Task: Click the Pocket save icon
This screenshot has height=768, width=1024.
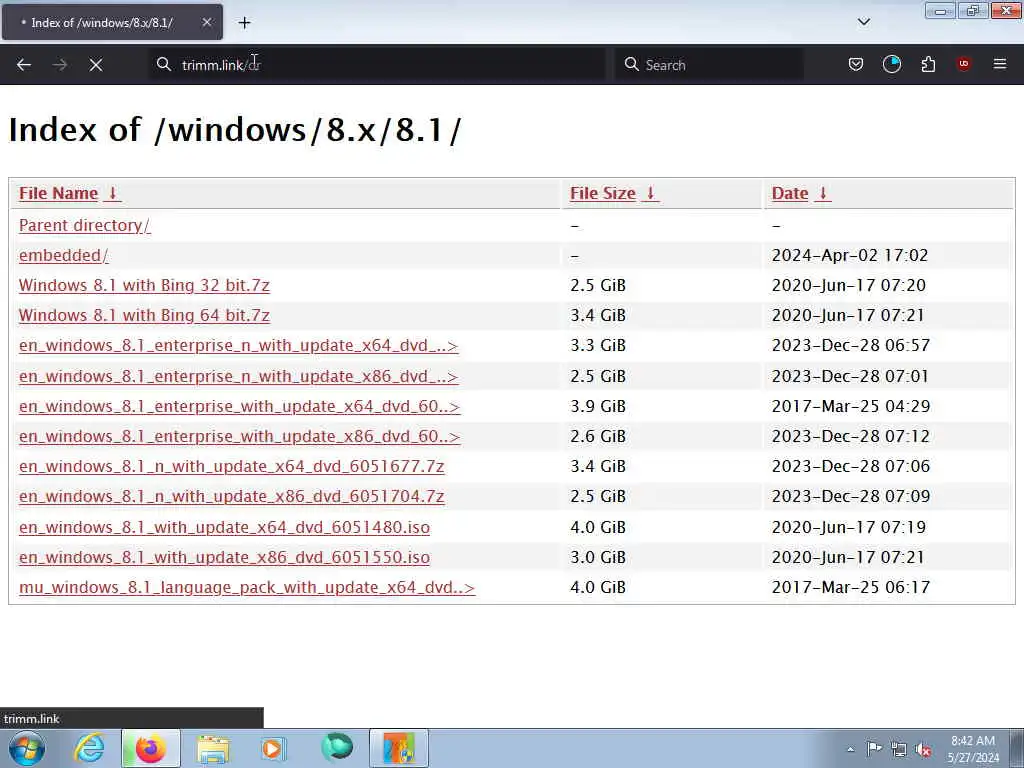Action: pyautogui.click(x=856, y=64)
